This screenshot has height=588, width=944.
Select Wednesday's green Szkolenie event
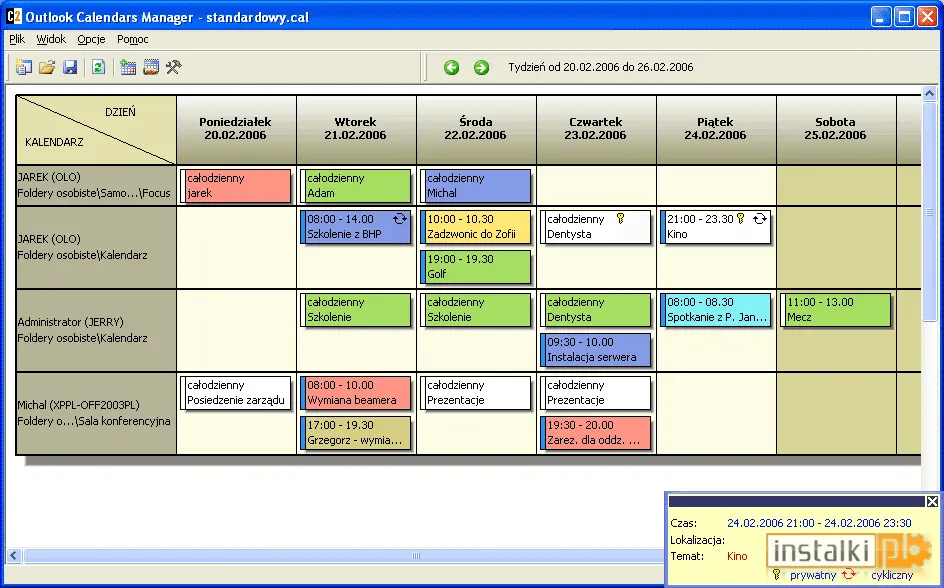coord(476,309)
